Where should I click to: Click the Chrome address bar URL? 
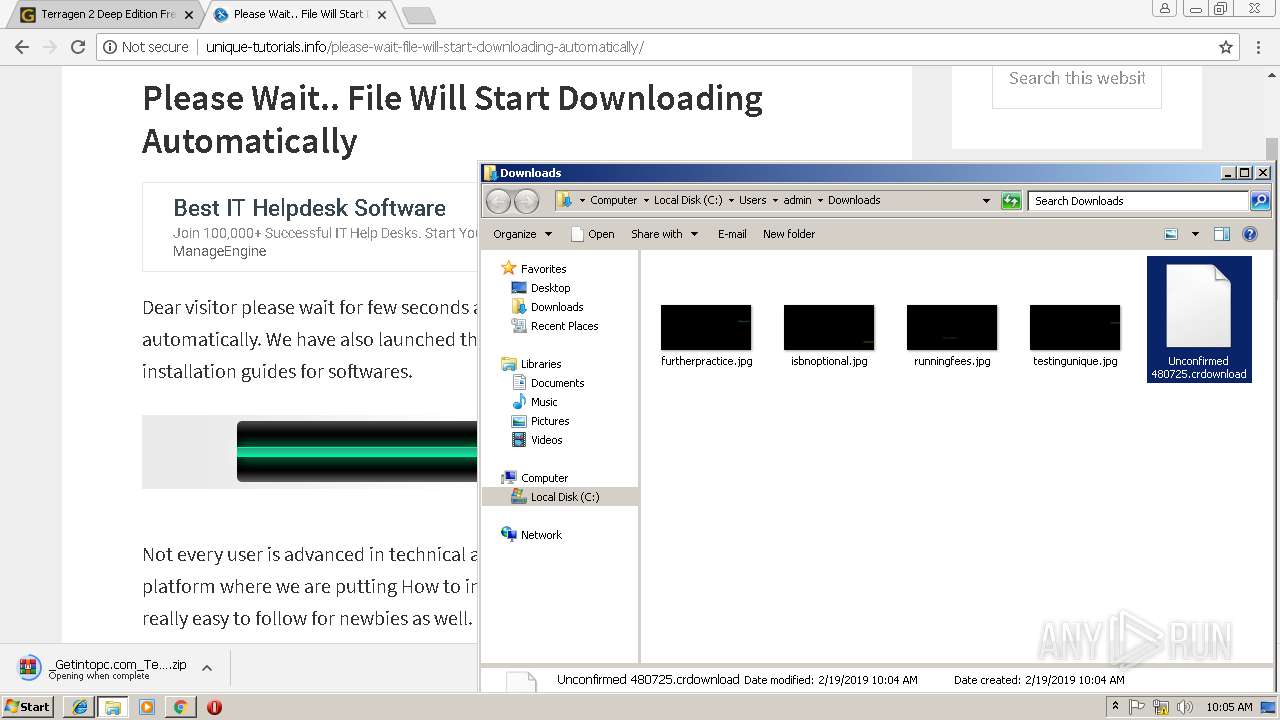(425, 47)
